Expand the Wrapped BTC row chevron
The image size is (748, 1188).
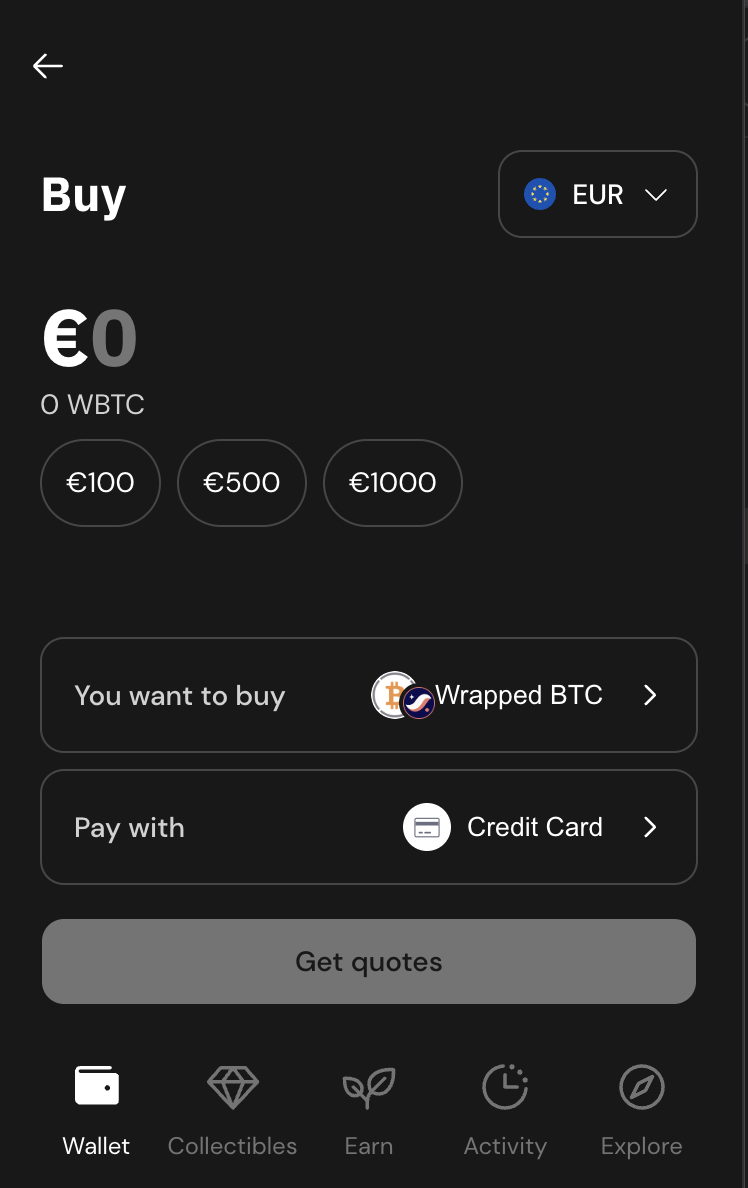[x=650, y=695]
